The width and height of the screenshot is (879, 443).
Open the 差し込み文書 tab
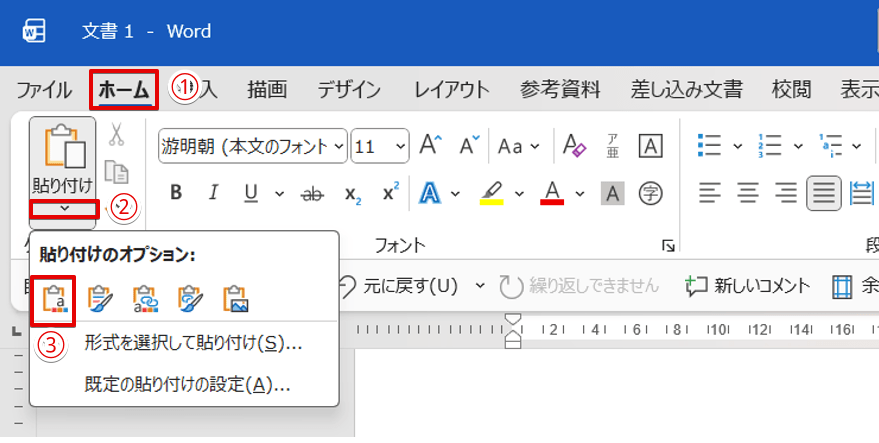pos(686,90)
